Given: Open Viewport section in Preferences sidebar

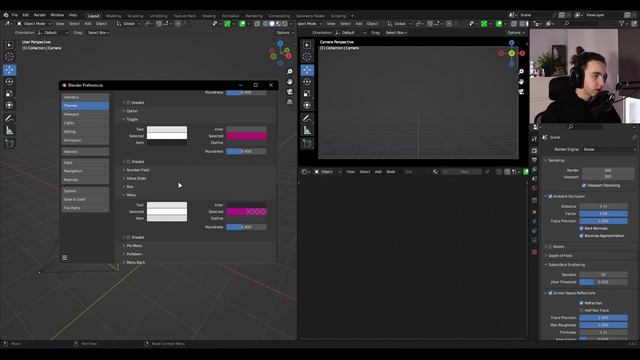Looking at the screenshot, I should (x=85, y=114).
